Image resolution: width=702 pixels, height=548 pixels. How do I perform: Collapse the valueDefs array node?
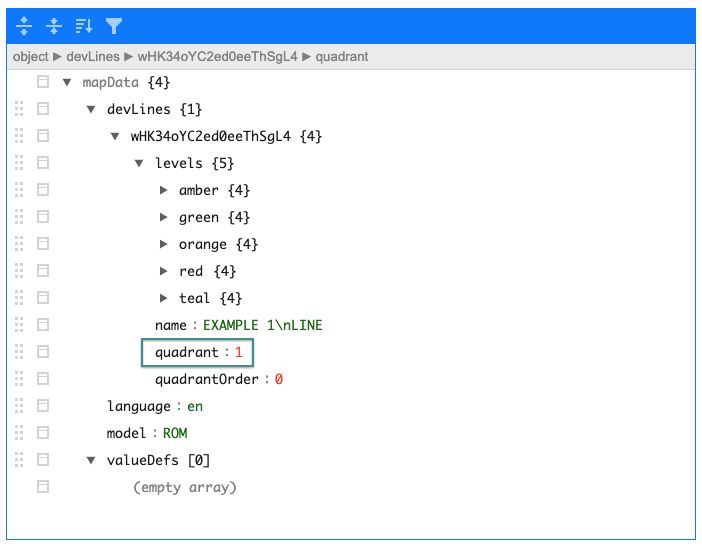tap(91, 460)
